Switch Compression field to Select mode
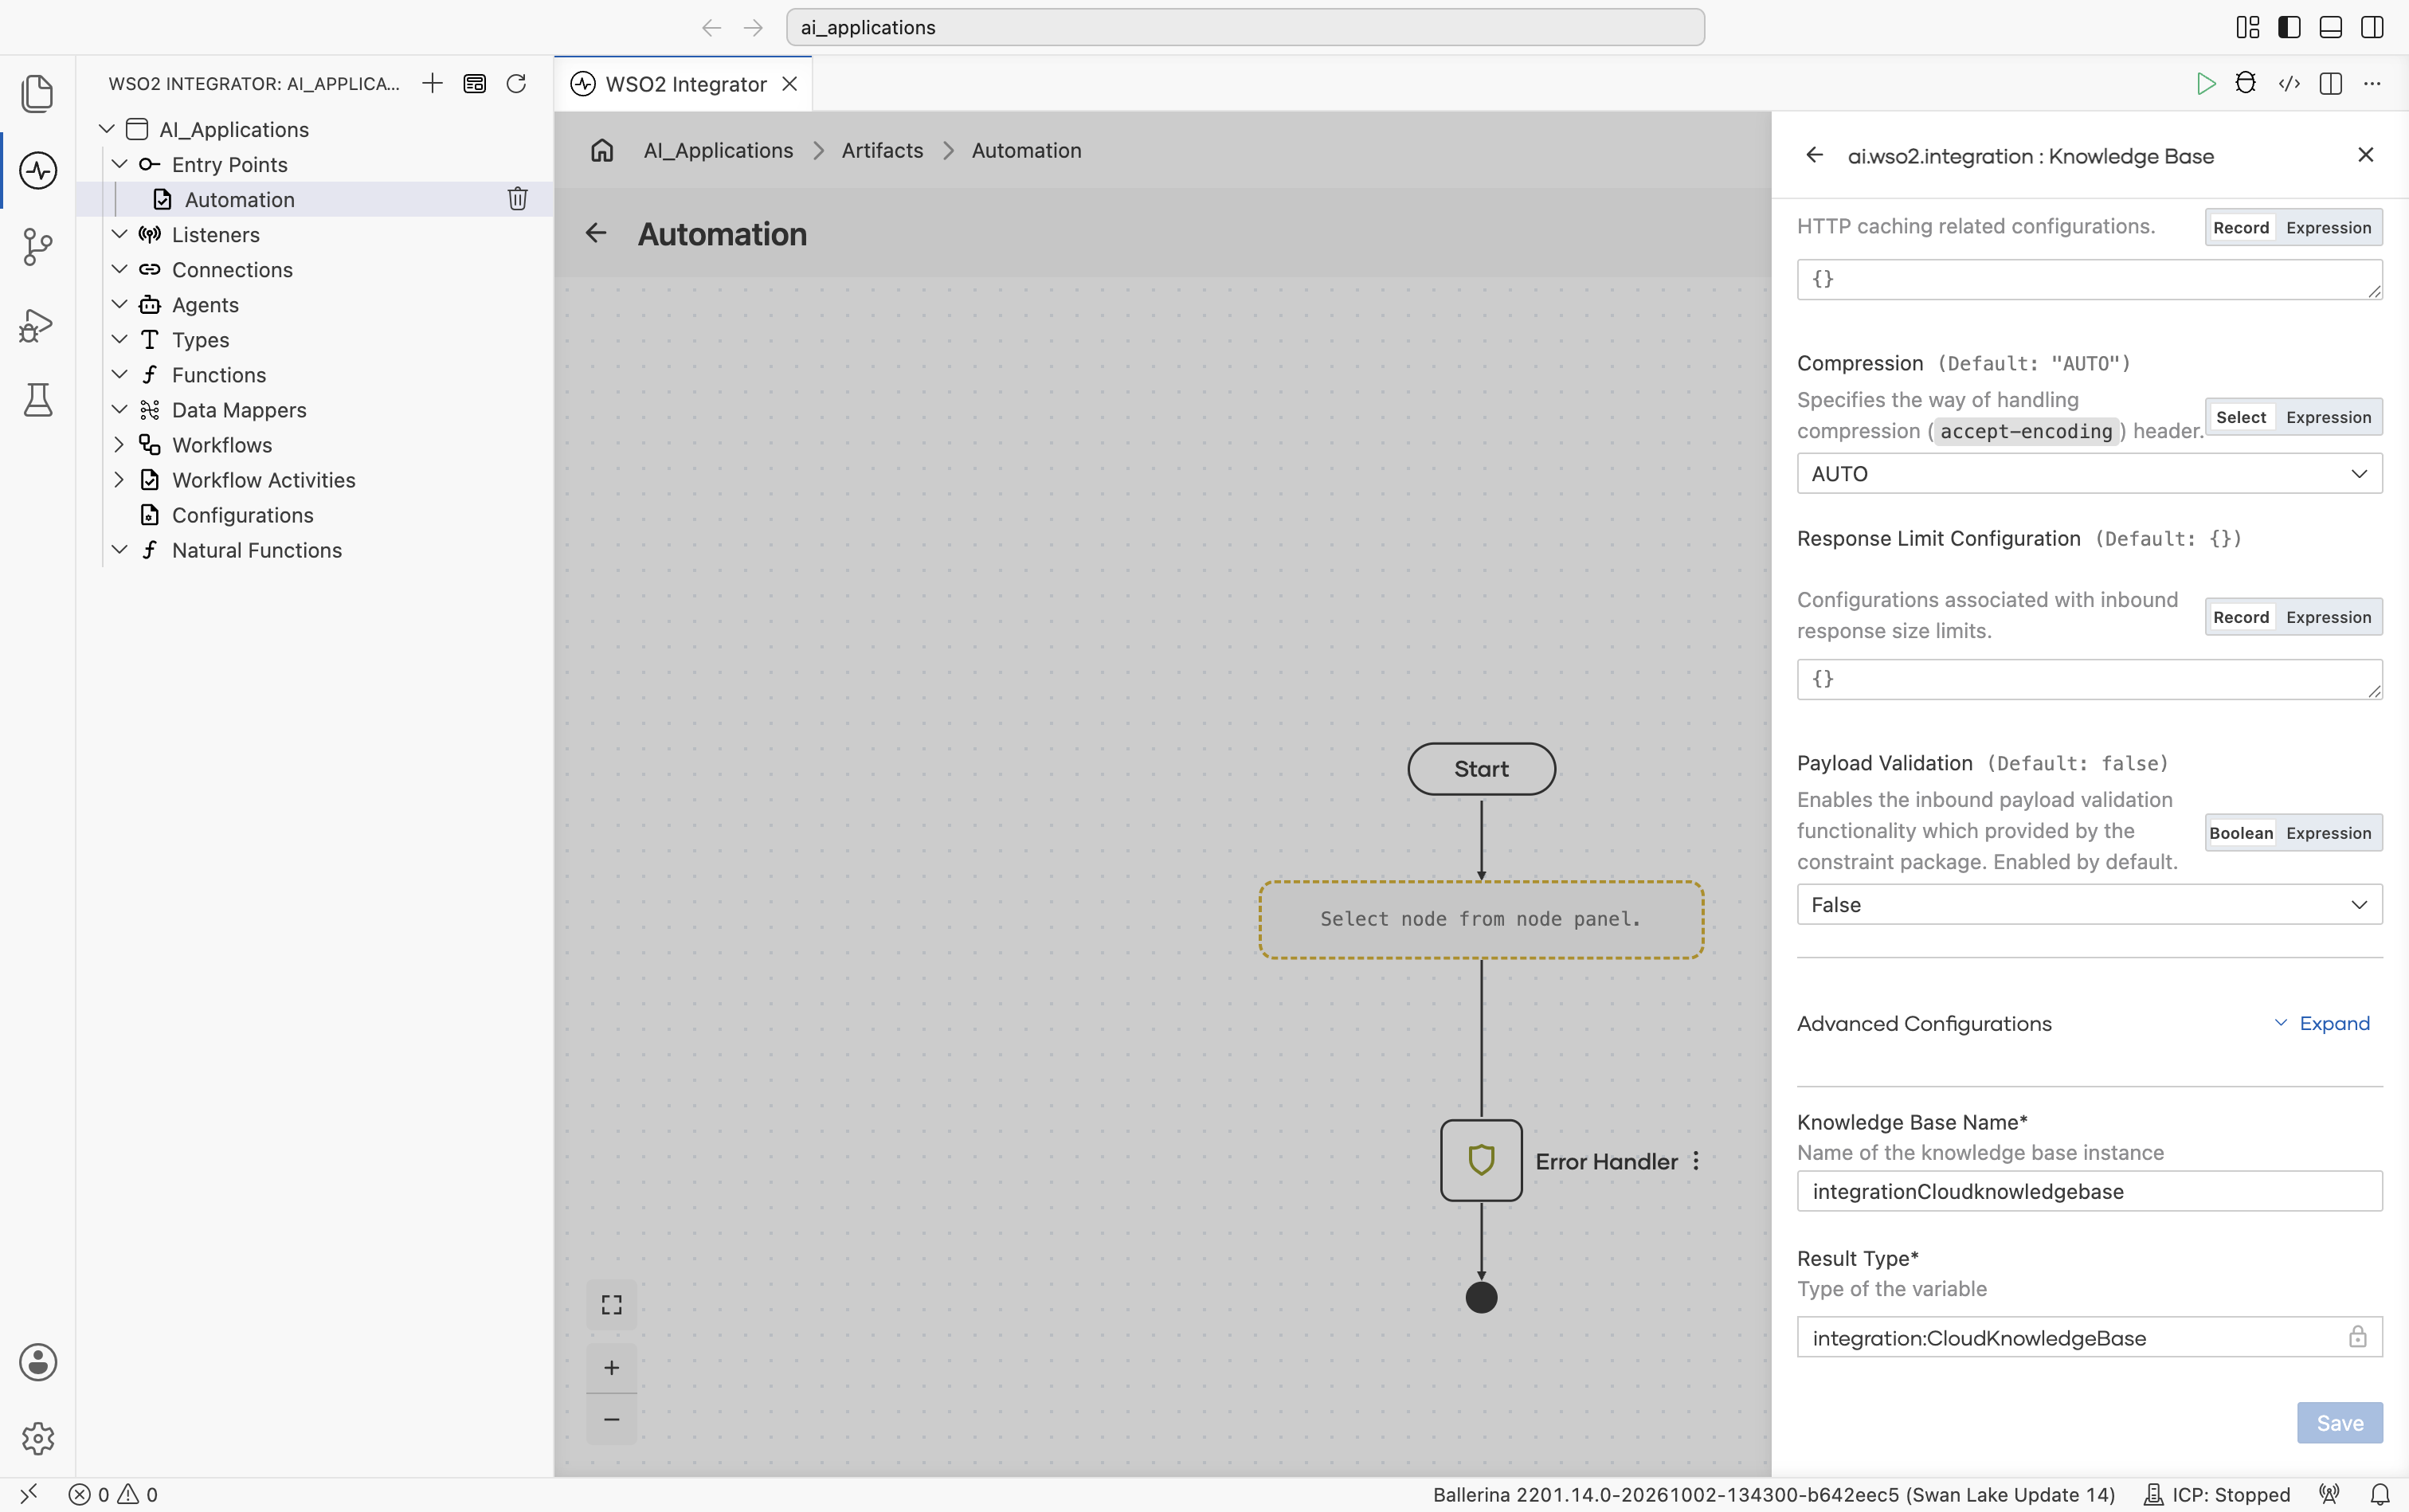 pyautogui.click(x=2240, y=417)
